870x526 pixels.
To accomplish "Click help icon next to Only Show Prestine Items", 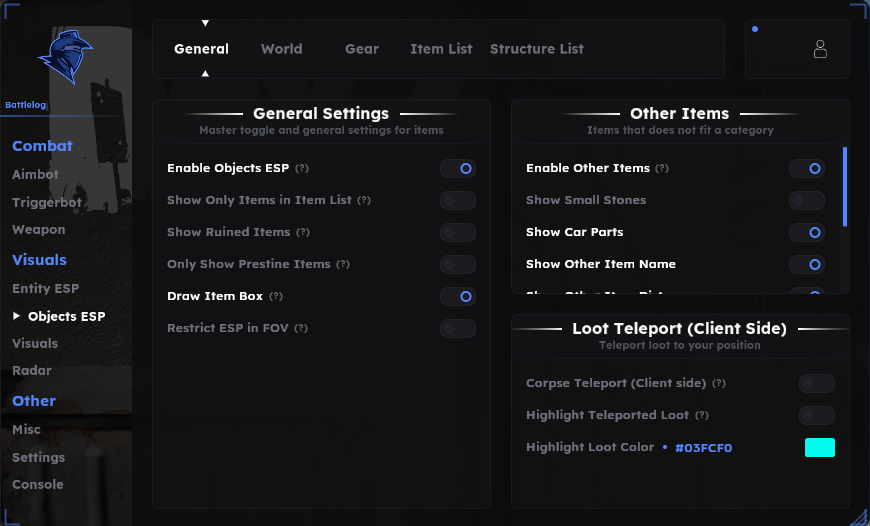I will tap(343, 264).
